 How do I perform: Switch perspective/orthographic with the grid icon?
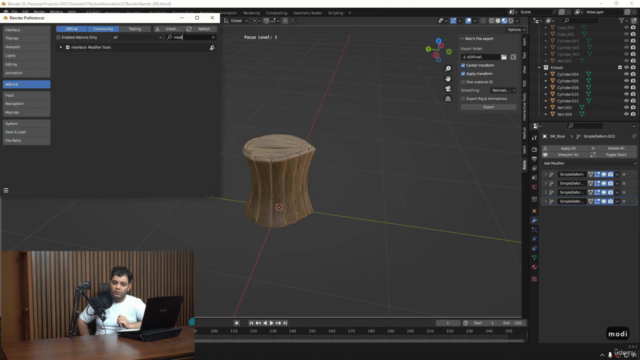[x=448, y=99]
